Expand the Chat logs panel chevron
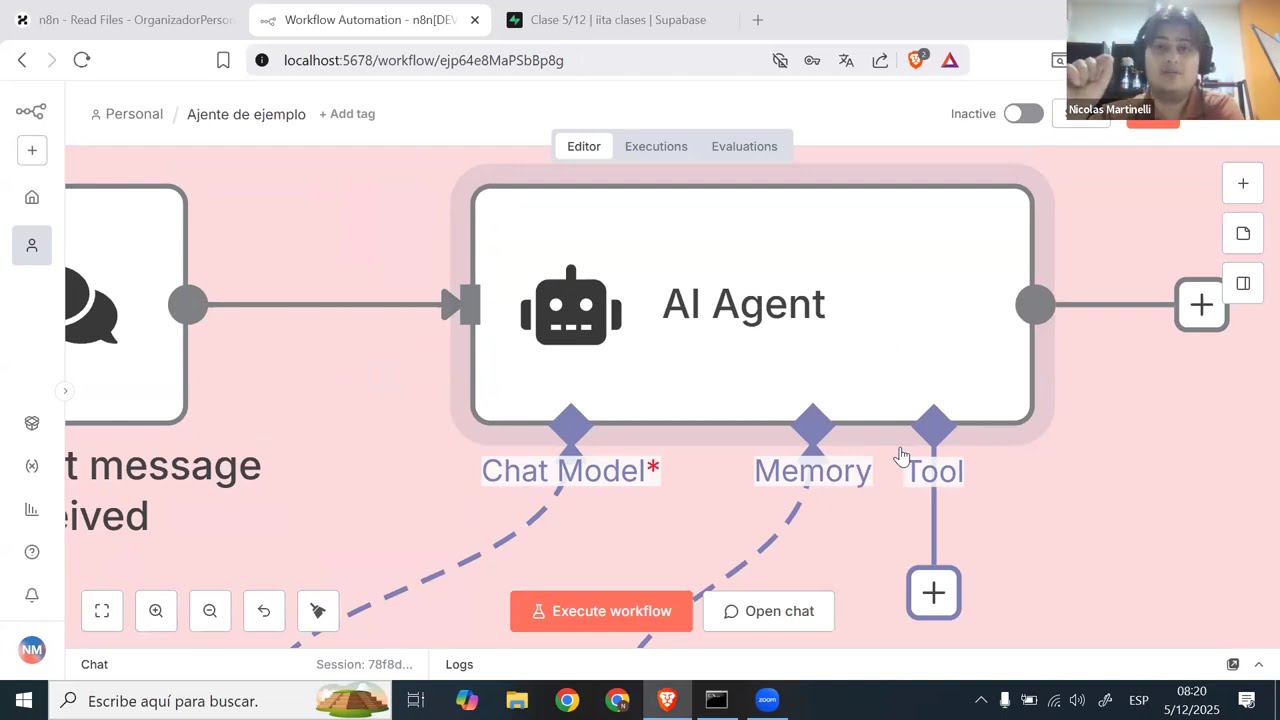Screen dimensions: 1280x720 pyautogui.click(x=1259, y=664)
